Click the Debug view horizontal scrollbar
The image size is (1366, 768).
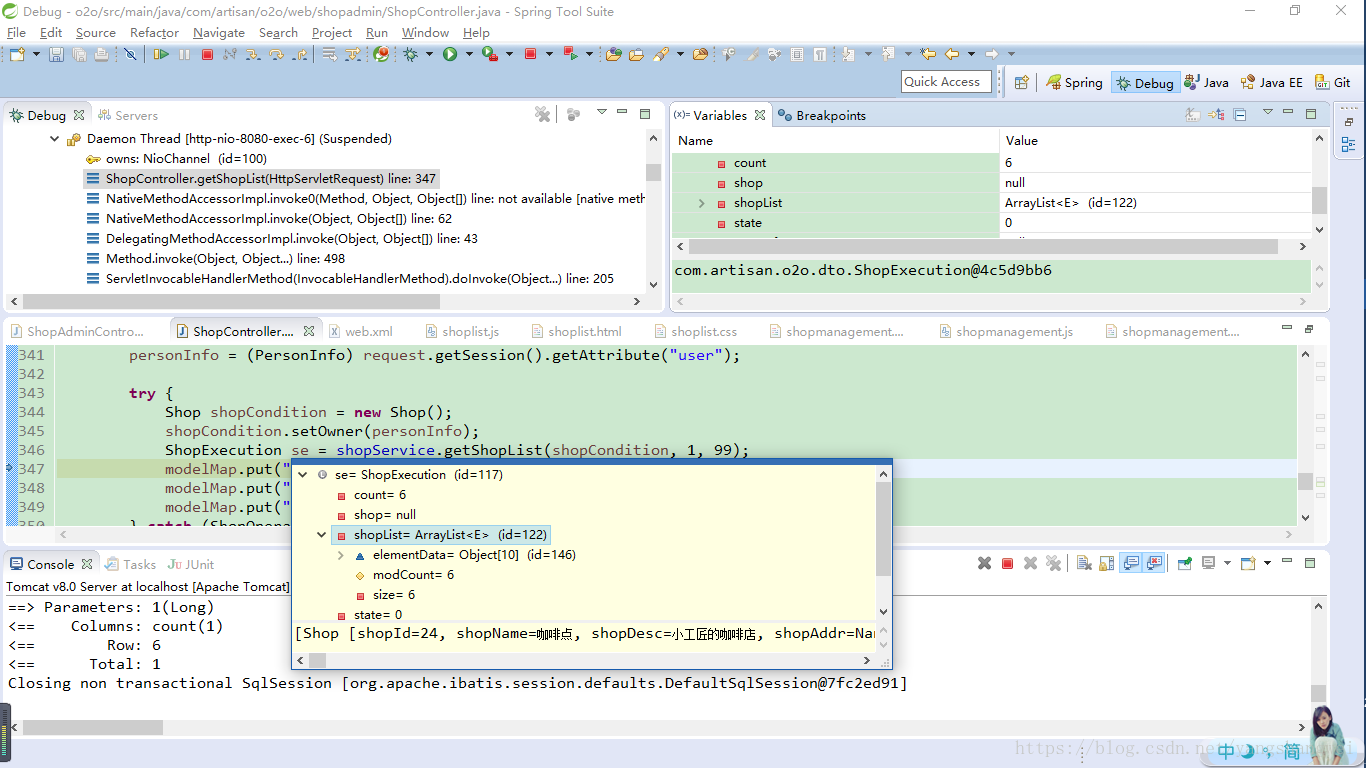230,301
